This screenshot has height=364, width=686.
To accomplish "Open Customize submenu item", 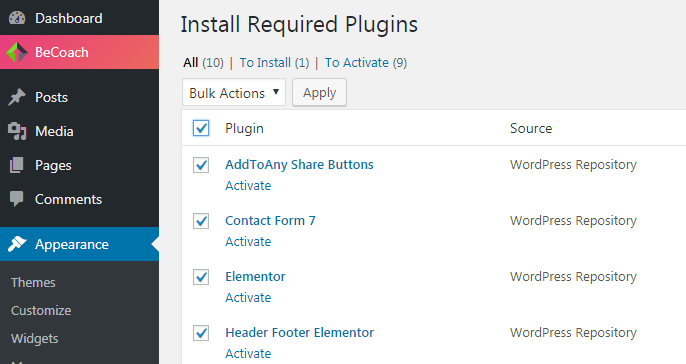I will coord(41,311).
